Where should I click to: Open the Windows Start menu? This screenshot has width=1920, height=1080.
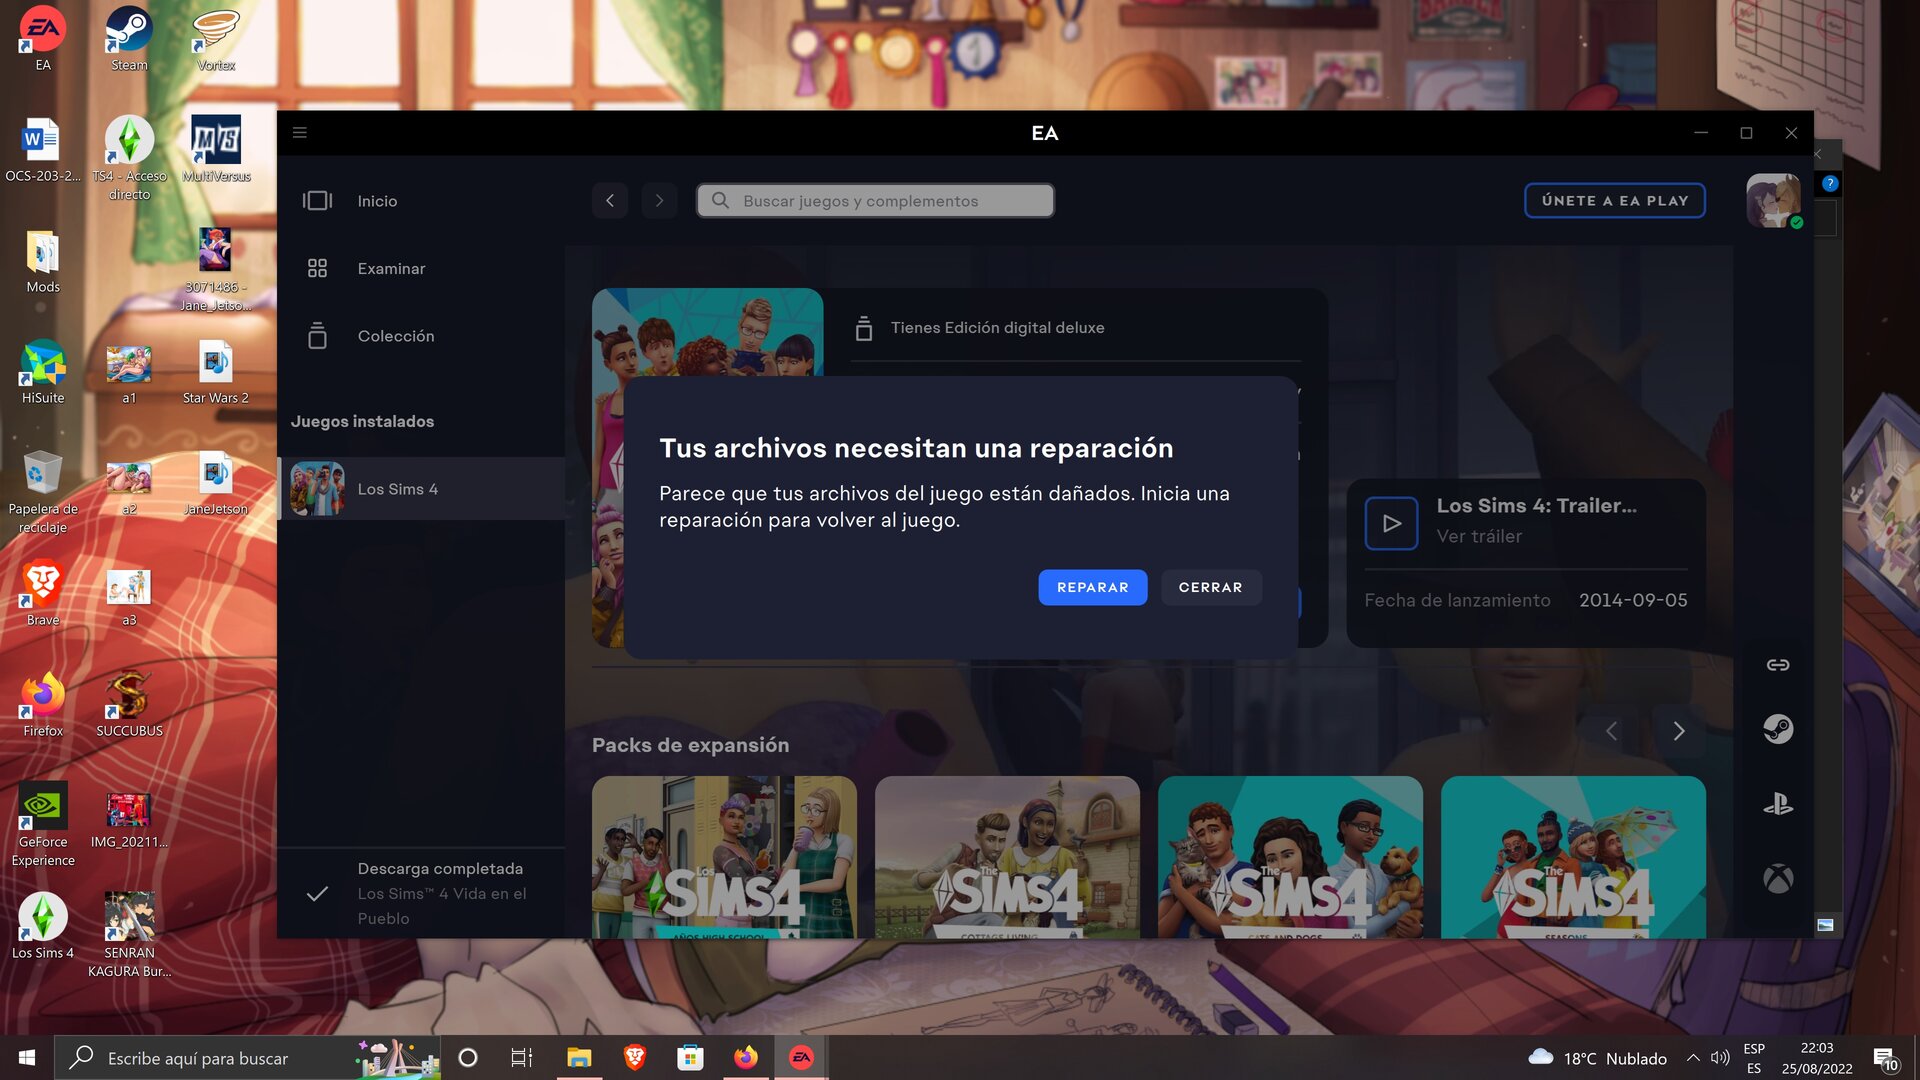pyautogui.click(x=27, y=1058)
